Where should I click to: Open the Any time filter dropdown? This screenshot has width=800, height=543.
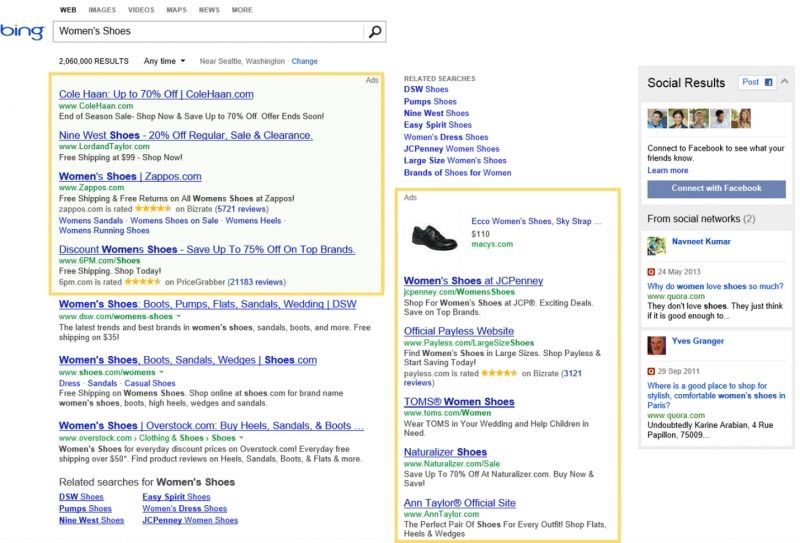(164, 61)
